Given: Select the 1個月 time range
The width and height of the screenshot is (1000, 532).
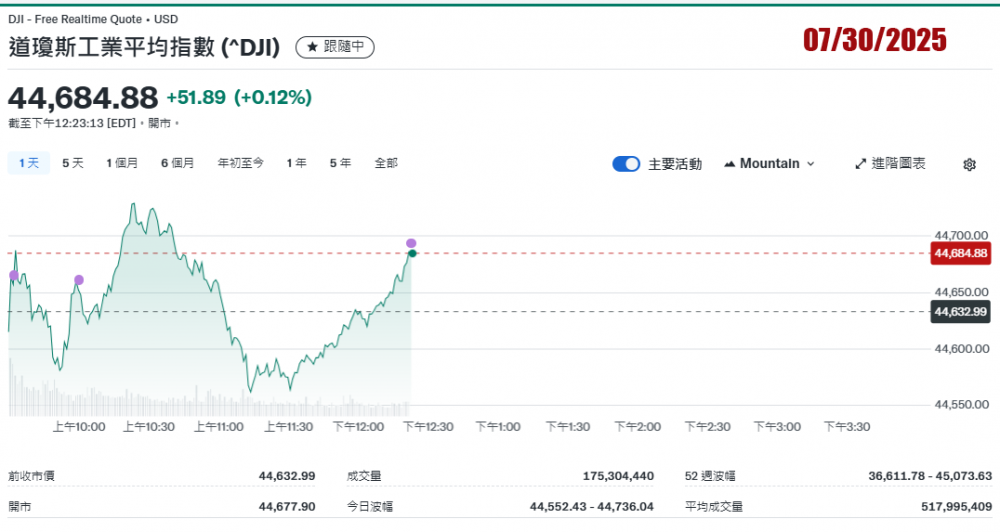Looking at the screenshot, I should 122,163.
